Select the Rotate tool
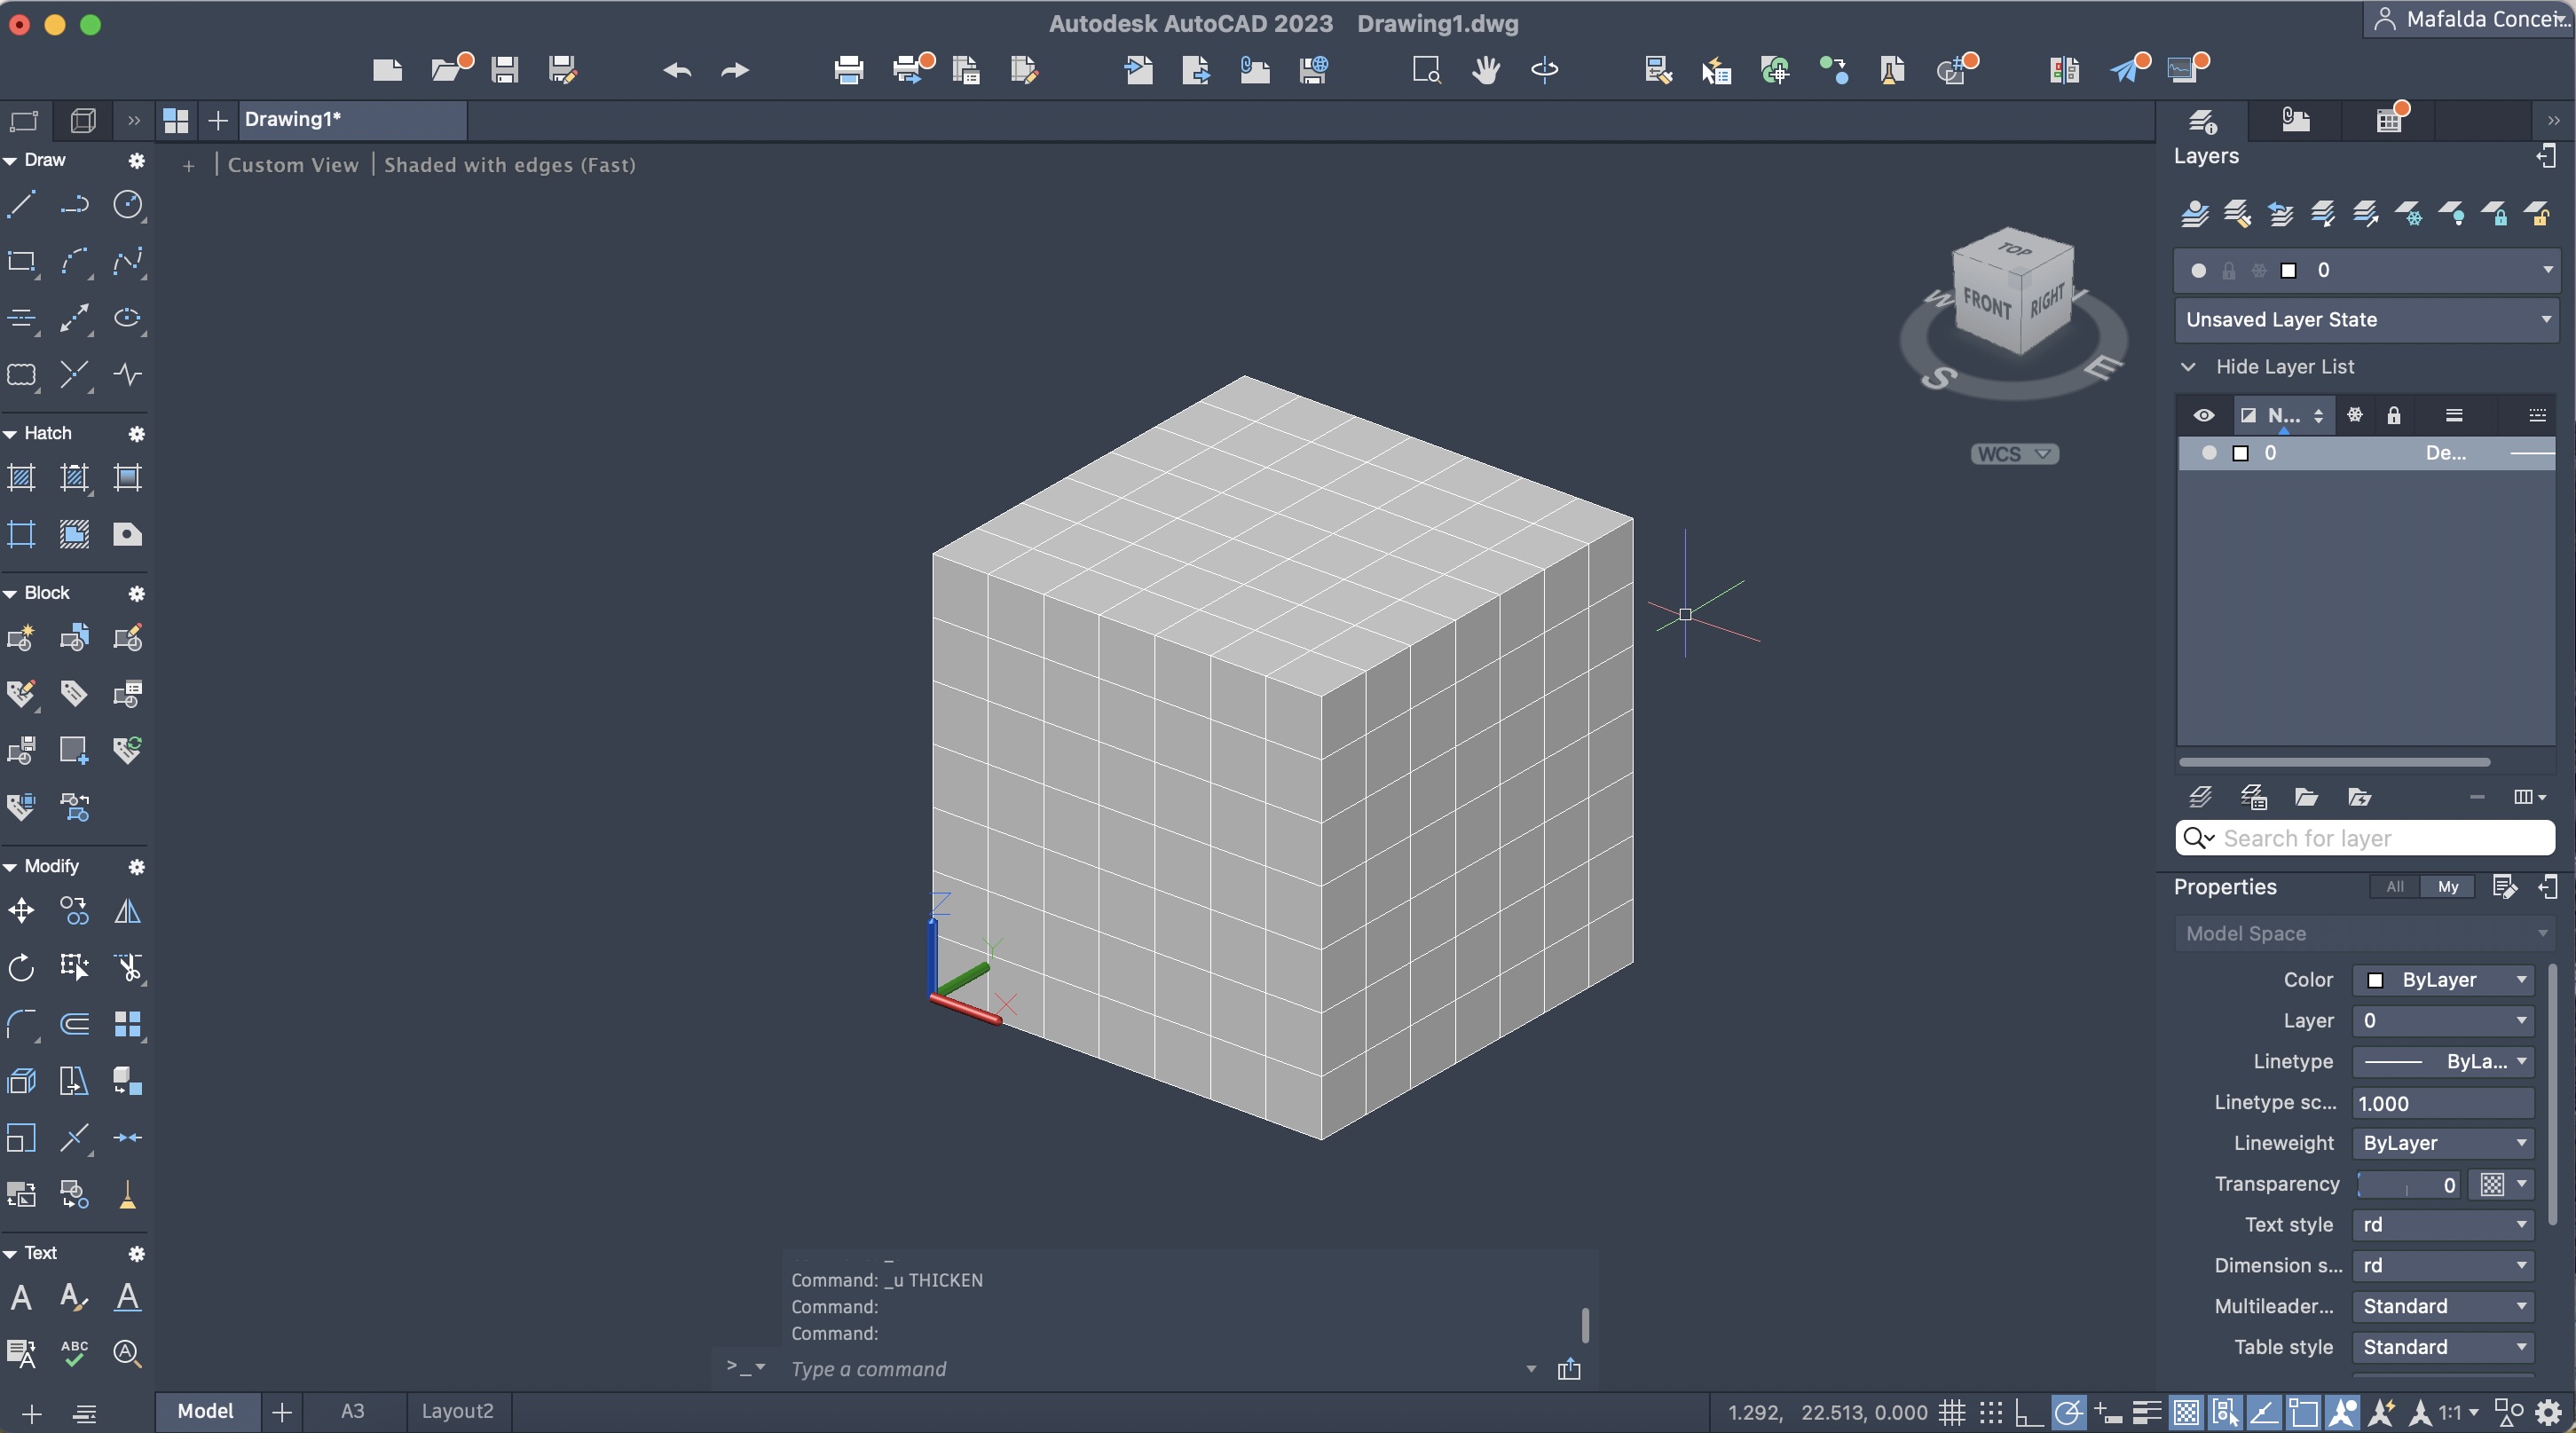This screenshot has height=1433, width=2576. 21,967
